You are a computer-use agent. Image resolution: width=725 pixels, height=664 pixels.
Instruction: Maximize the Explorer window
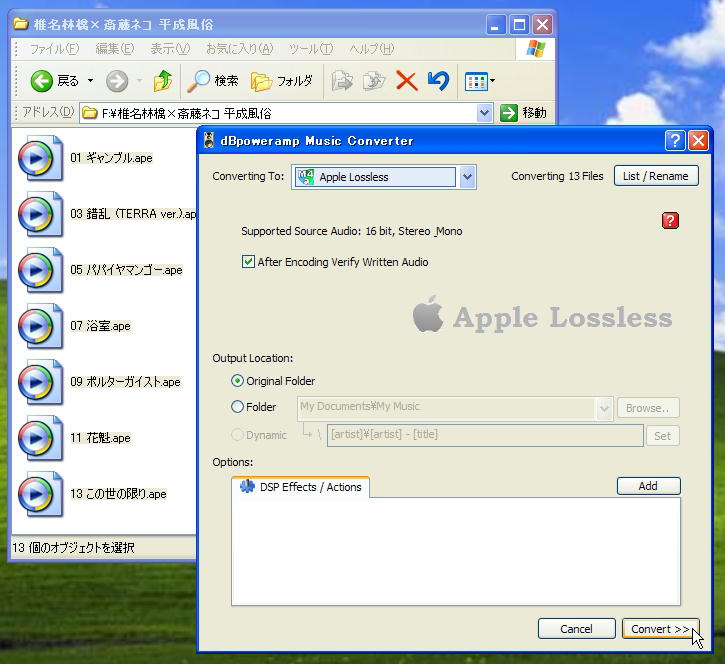(x=519, y=24)
